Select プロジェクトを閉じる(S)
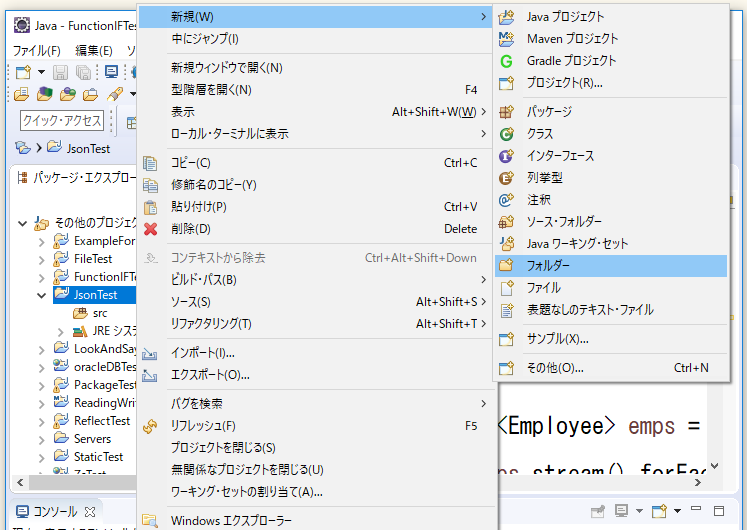 (315, 448)
